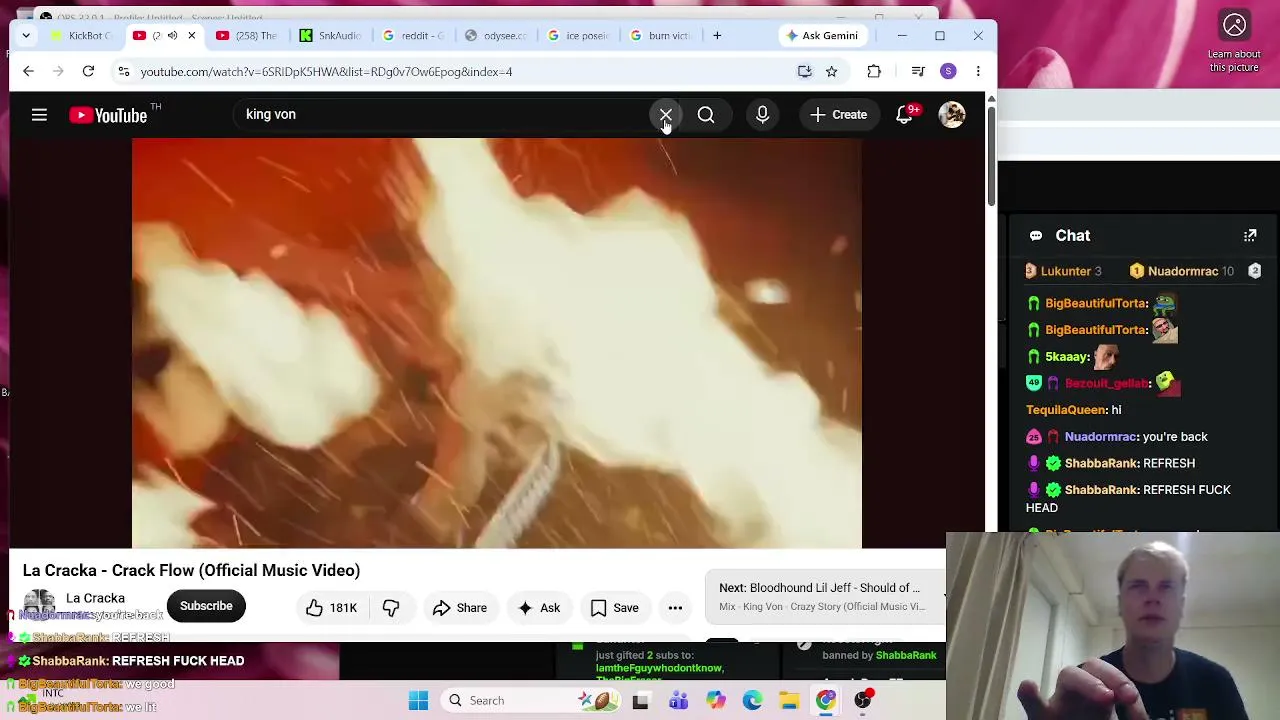Viewport: 1280px width, 720px height.
Task: Open Task View on the taskbar
Action: point(641,700)
